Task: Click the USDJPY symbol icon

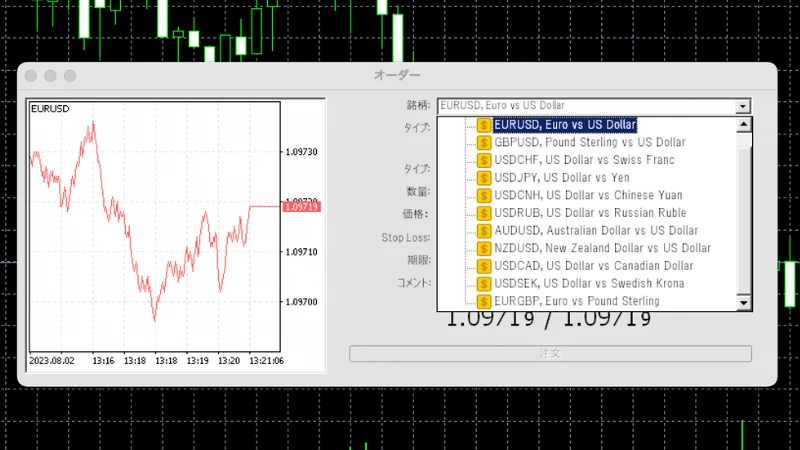Action: pyautogui.click(x=484, y=178)
